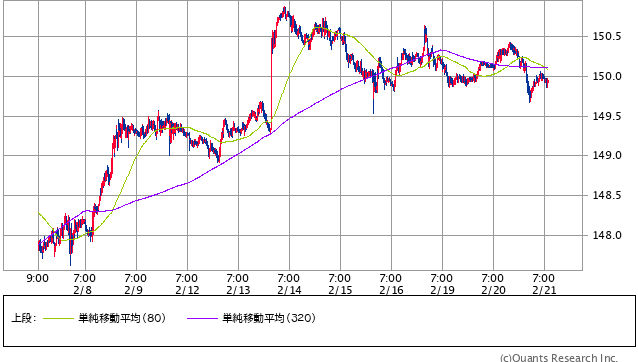Click the 2/19 date label
The height and width of the screenshot is (362, 638).
click(x=442, y=290)
